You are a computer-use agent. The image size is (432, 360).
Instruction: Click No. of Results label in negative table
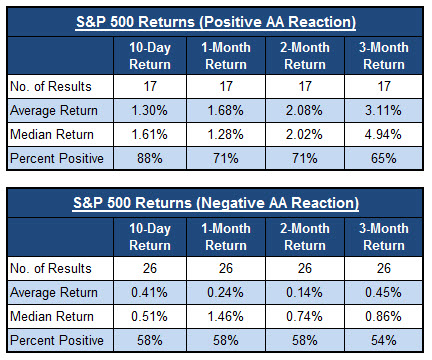click(x=51, y=268)
